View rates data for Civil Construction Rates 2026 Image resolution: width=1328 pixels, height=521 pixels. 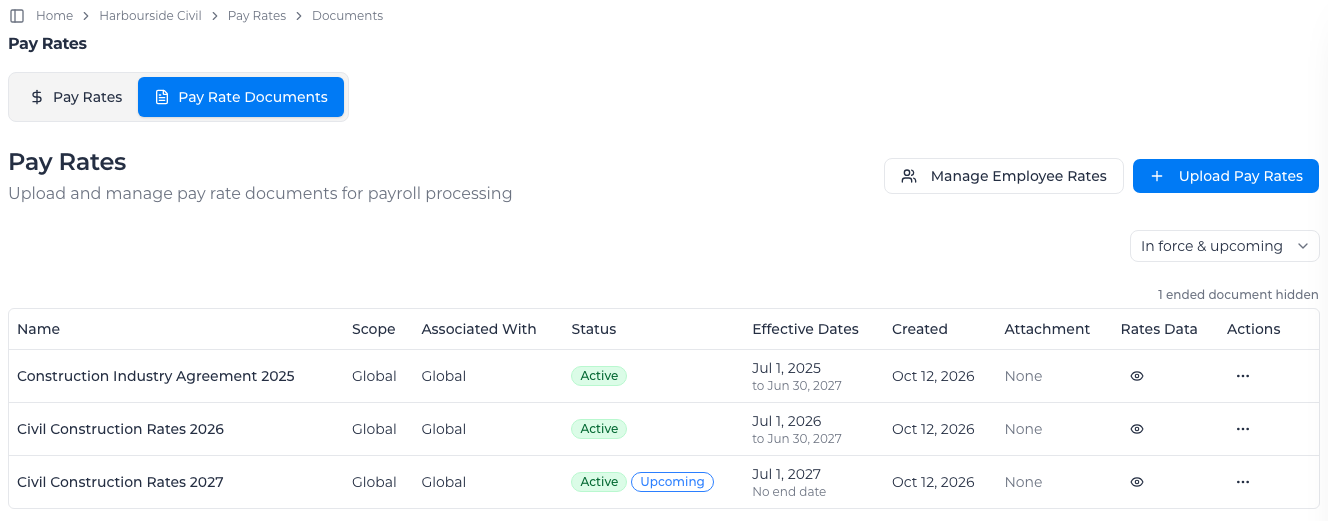click(1137, 429)
